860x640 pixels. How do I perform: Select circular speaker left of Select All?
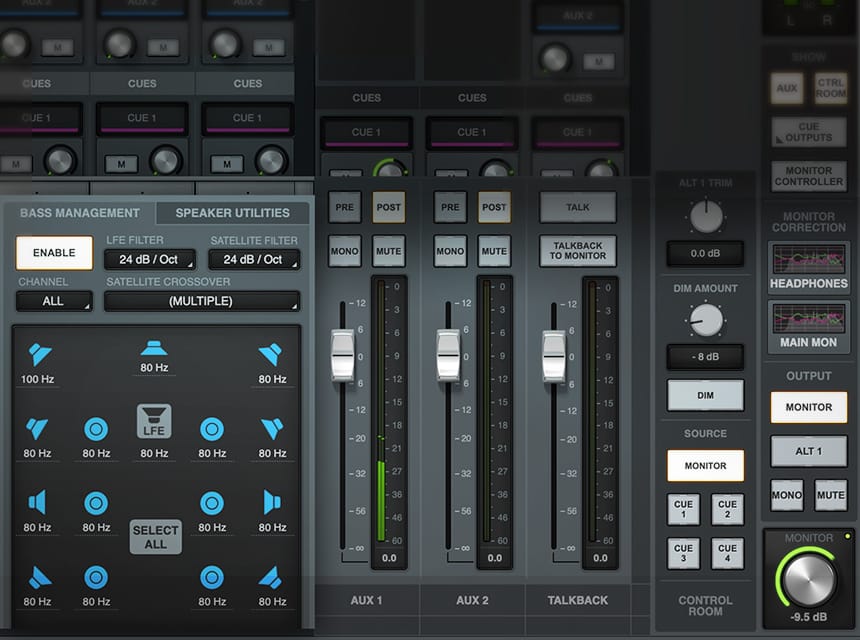pyautogui.click(x=96, y=503)
